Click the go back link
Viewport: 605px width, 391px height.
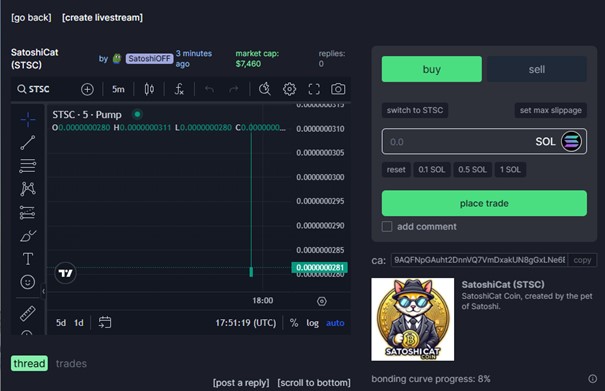click(31, 18)
